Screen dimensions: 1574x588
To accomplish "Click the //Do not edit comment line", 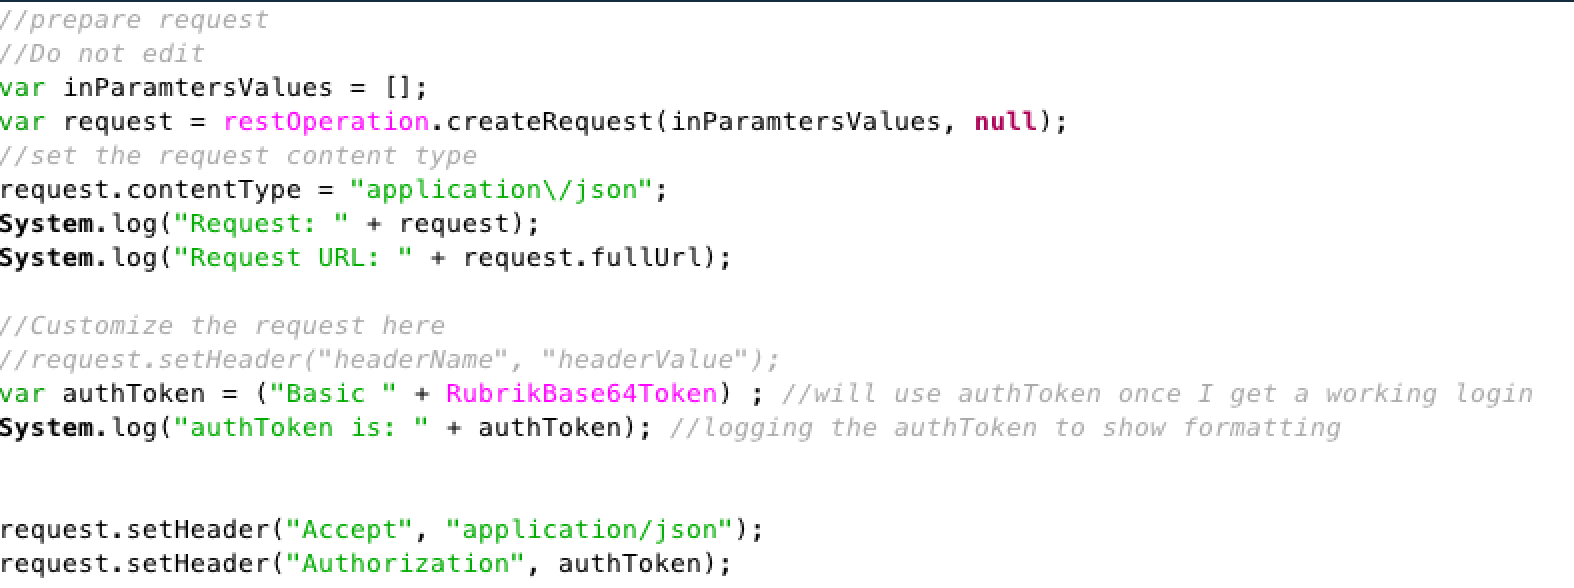I will pos(102,54).
